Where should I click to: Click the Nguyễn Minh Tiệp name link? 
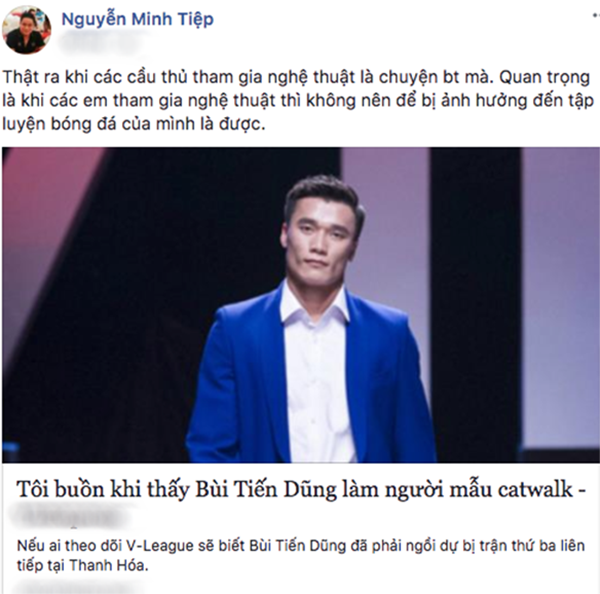pos(137,19)
